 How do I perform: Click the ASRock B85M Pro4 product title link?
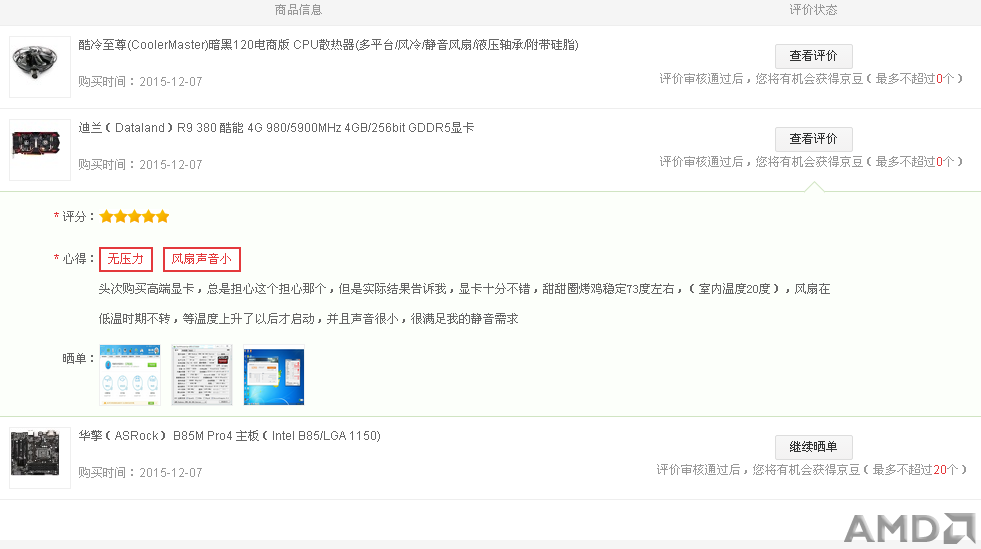(x=229, y=436)
